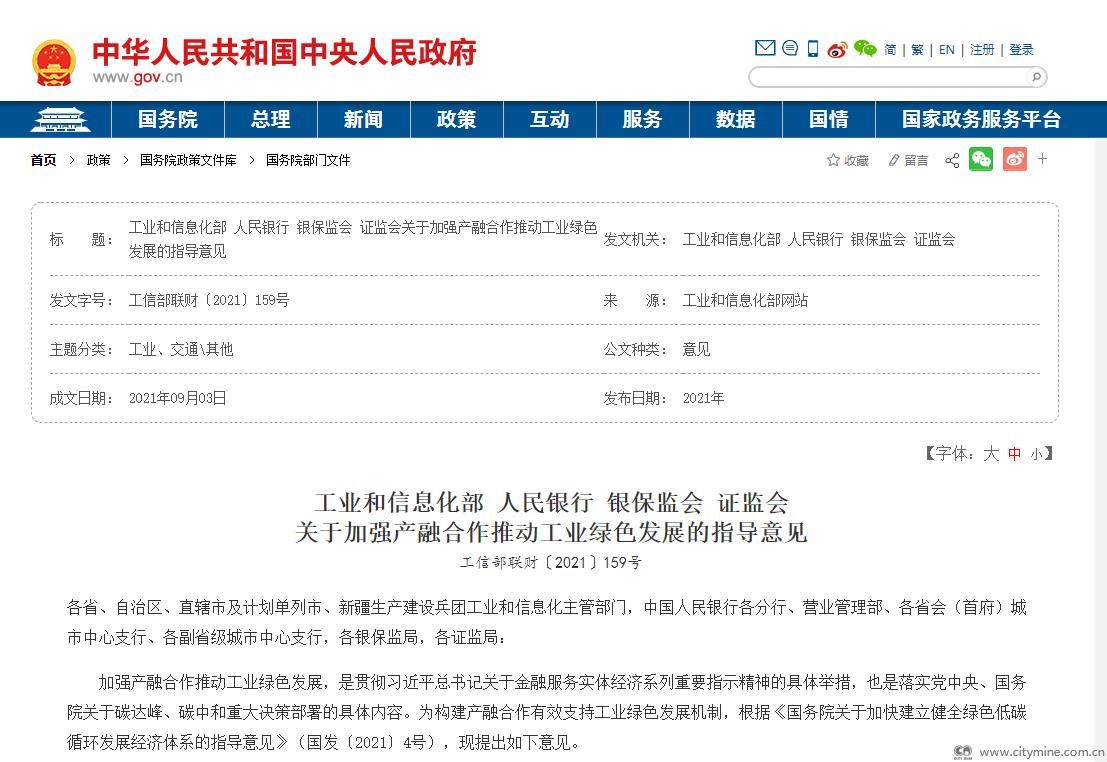Click the search magnifier icon
1107x762 pixels.
[x=1036, y=77]
